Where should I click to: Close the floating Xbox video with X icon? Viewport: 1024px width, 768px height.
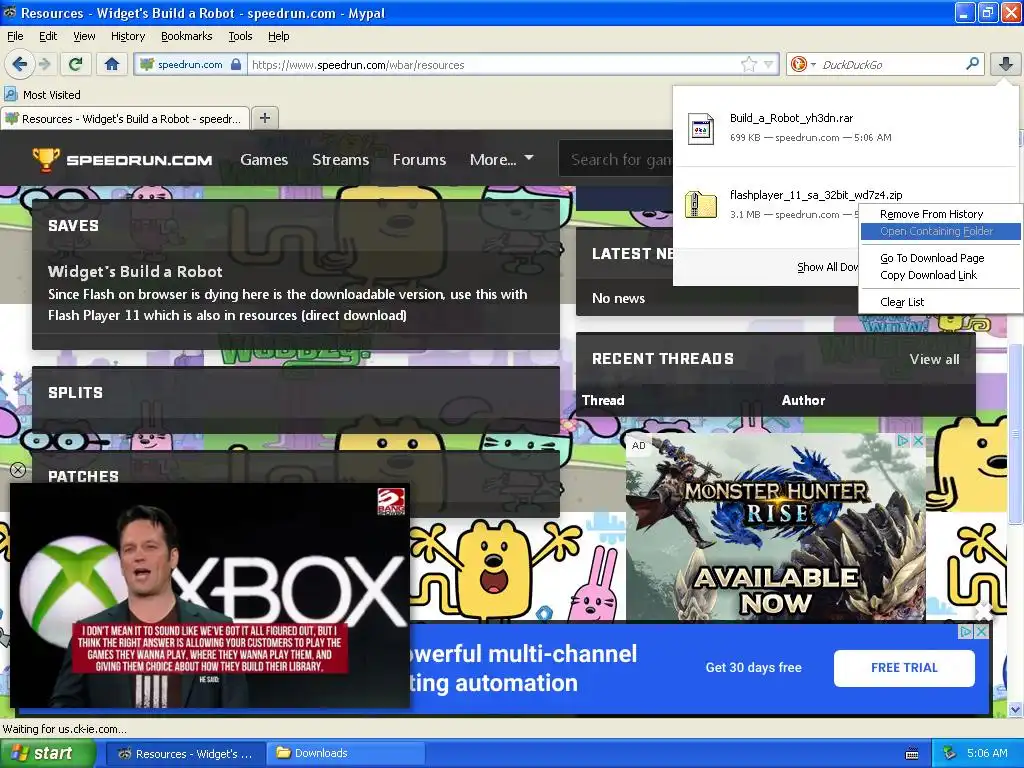(18, 470)
